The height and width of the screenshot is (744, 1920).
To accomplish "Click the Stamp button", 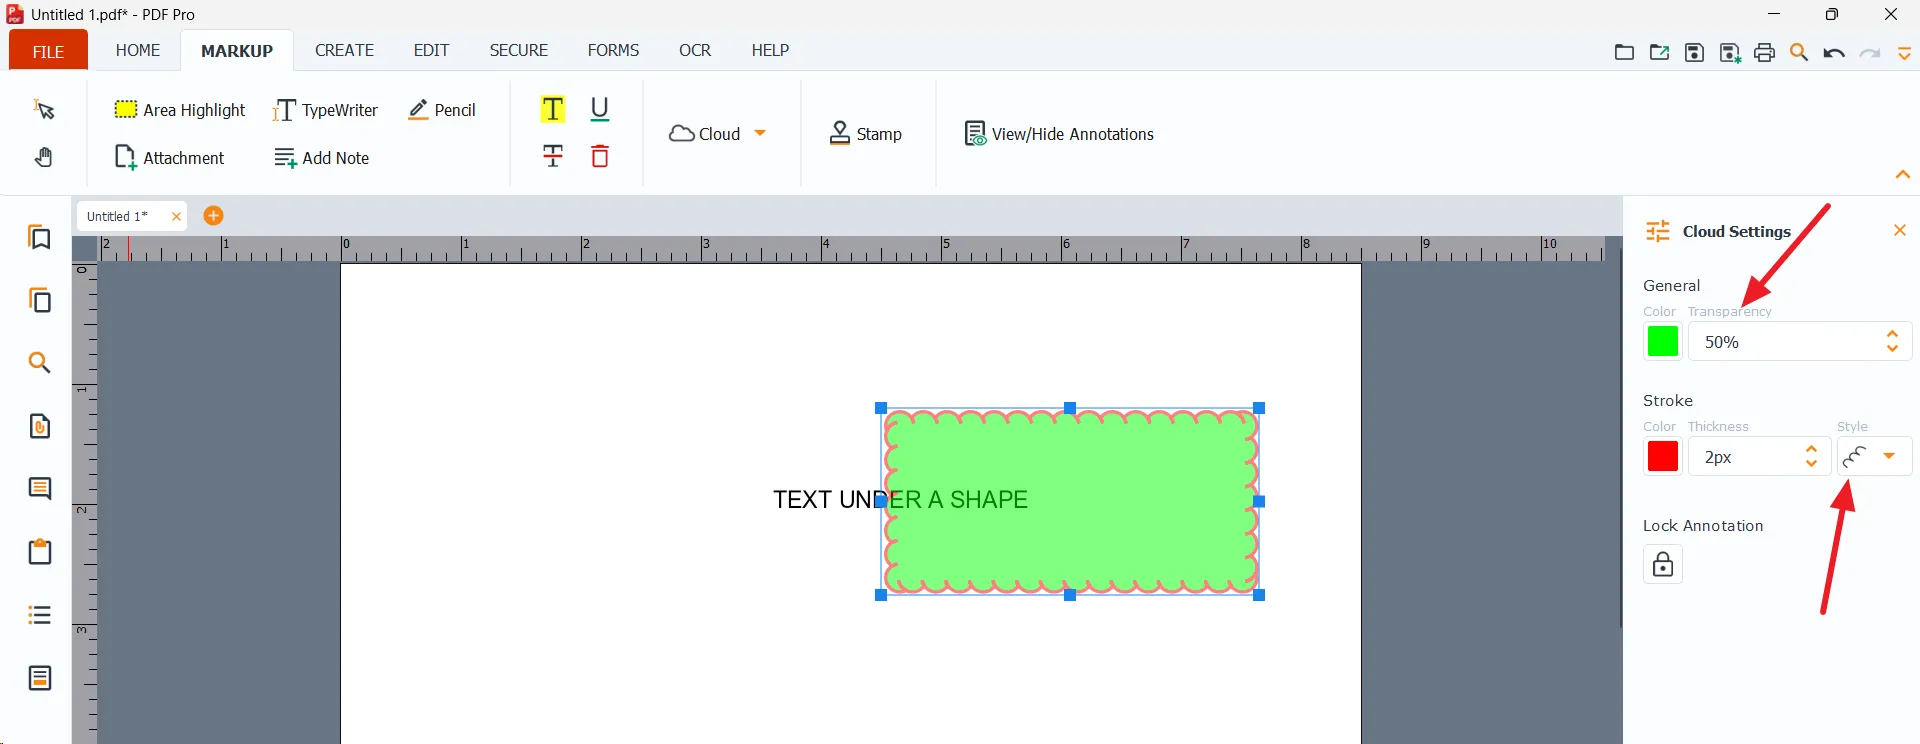I will pyautogui.click(x=866, y=134).
